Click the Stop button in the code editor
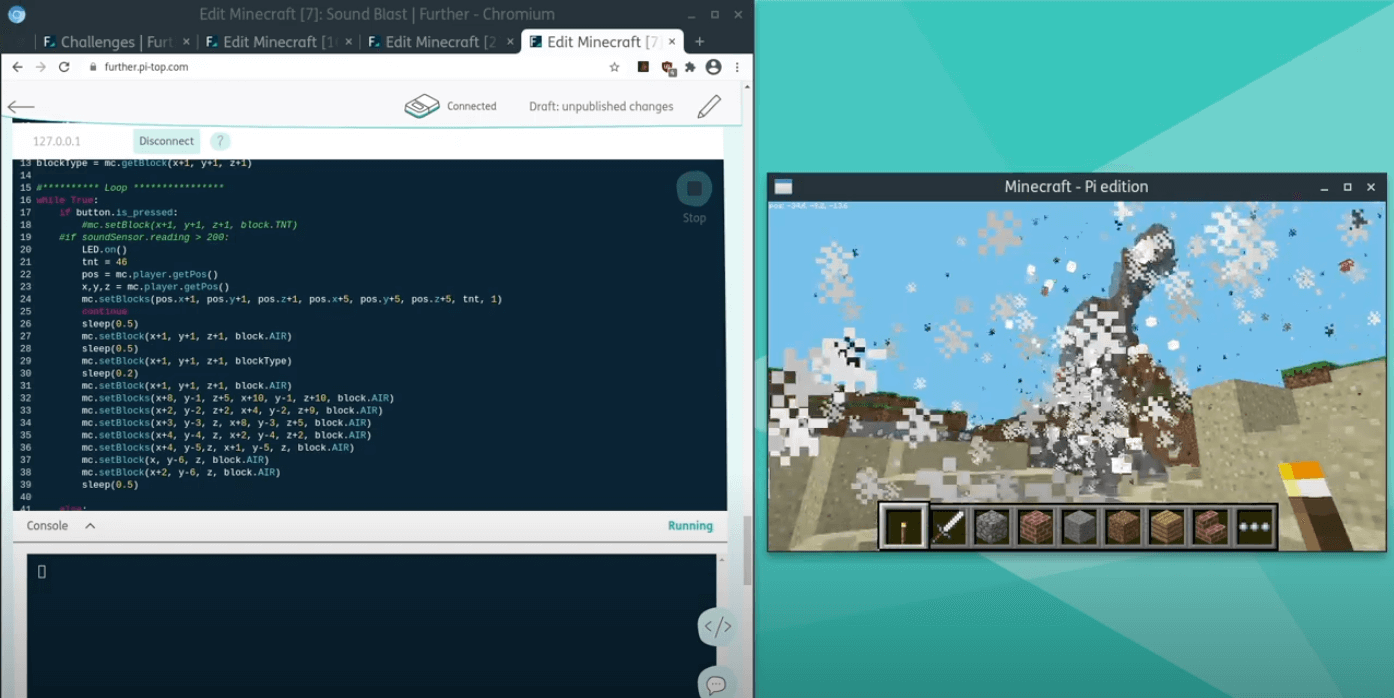The height and width of the screenshot is (698, 1394). click(694, 189)
